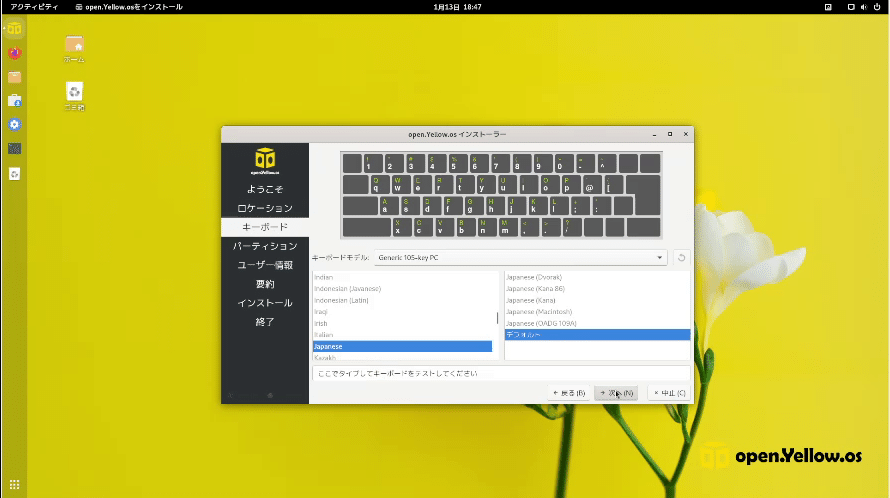
Task: Click the keyboard test input field
Action: (501, 373)
